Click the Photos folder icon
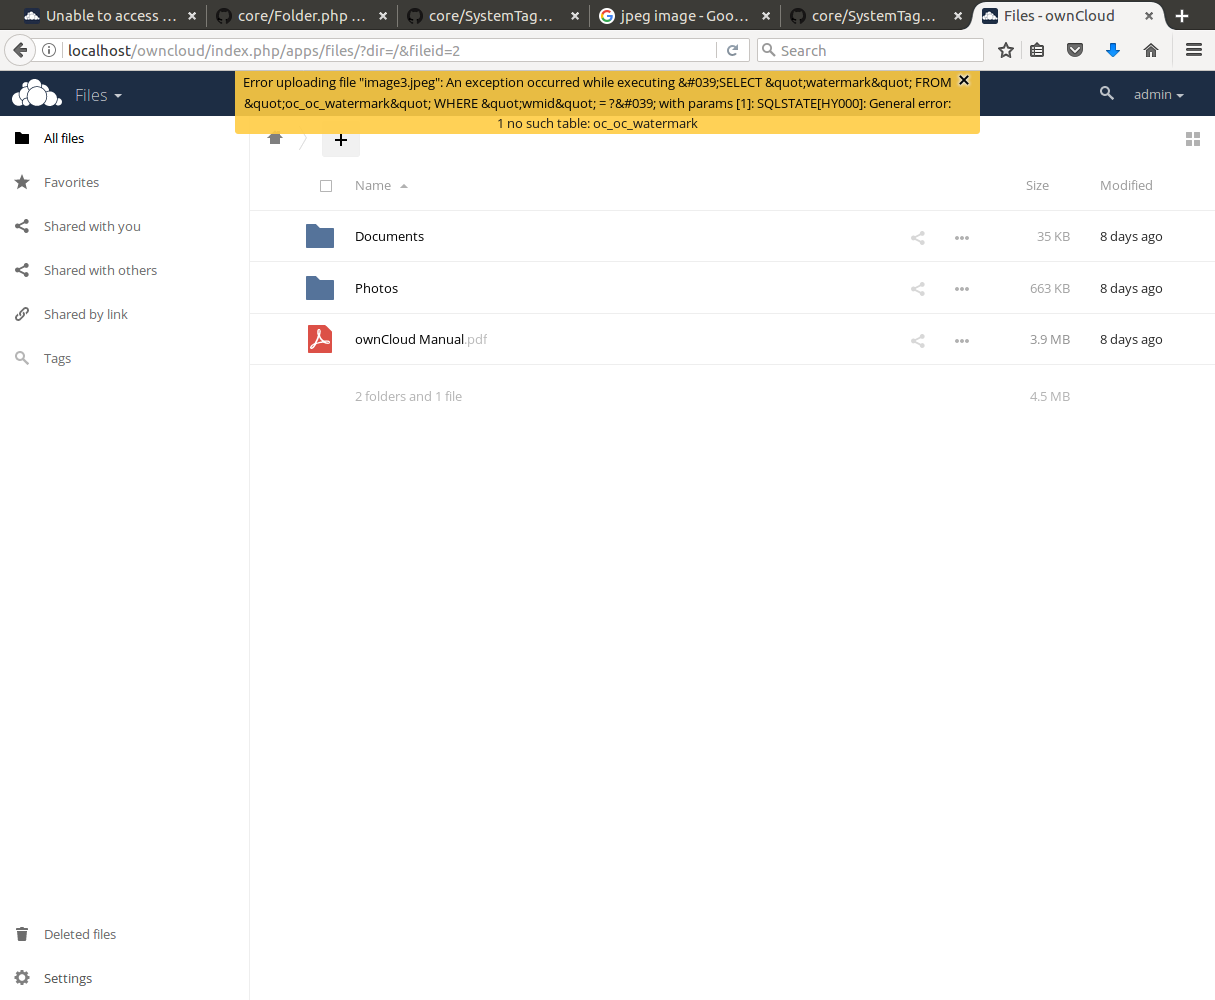Screen dimensions: 1215x1000 [320, 288]
